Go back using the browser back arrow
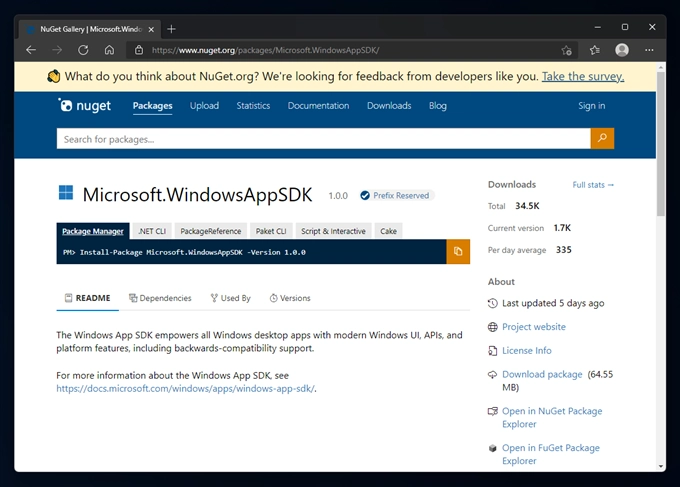This screenshot has height=487, width=680. coord(31,50)
